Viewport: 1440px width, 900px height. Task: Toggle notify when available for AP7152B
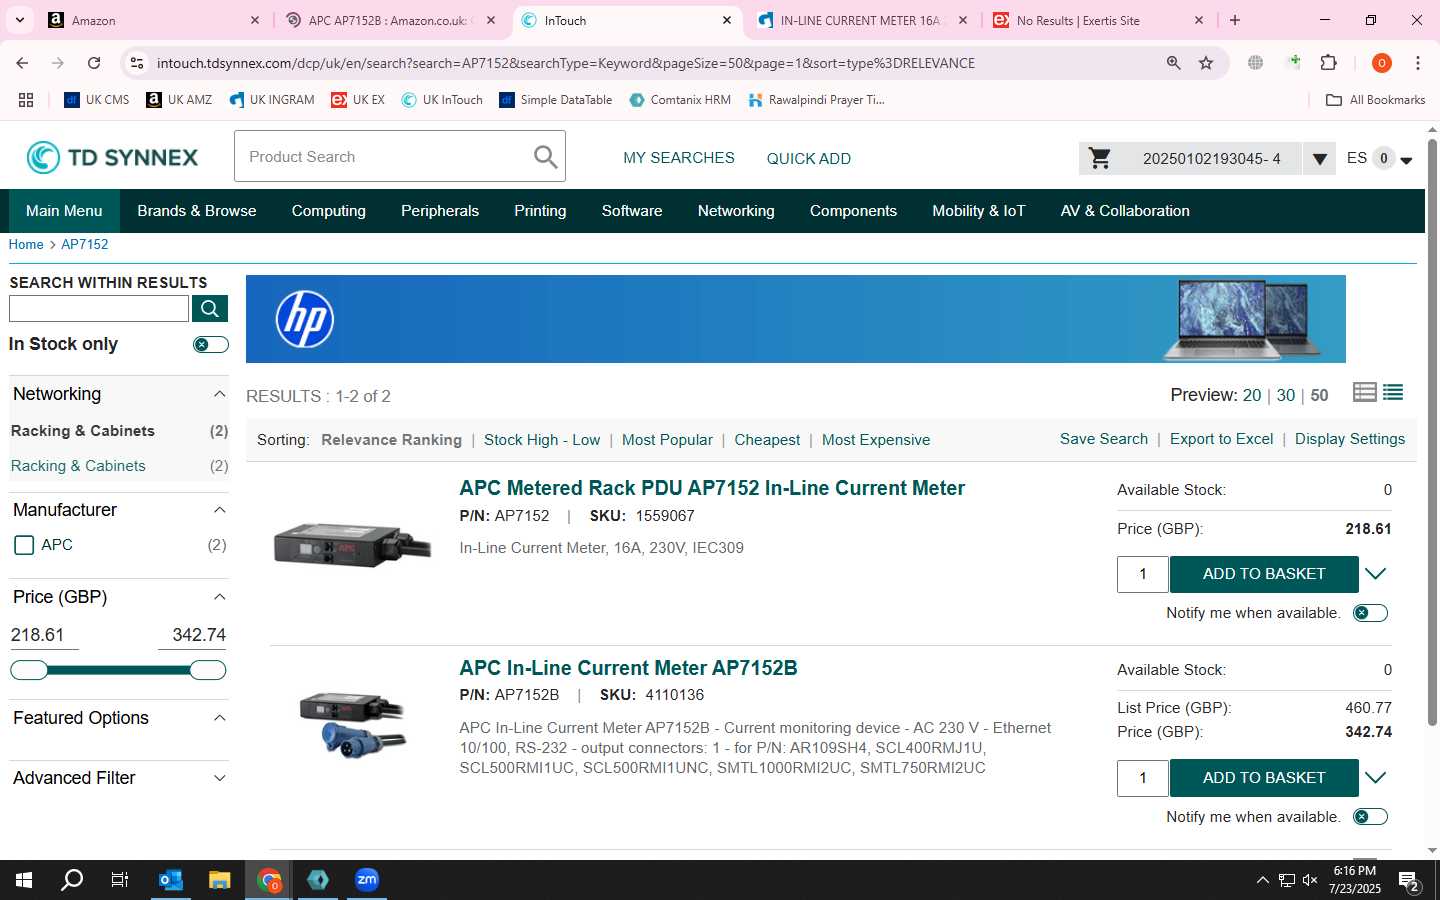coord(1370,817)
